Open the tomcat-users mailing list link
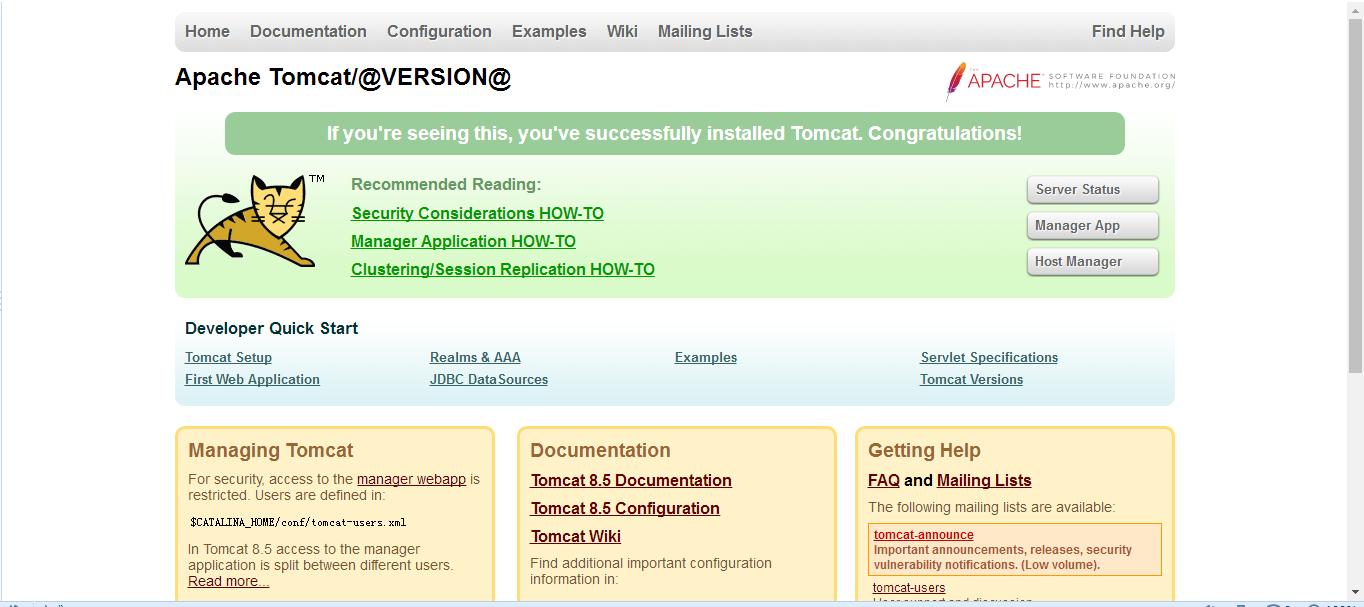 (x=909, y=588)
